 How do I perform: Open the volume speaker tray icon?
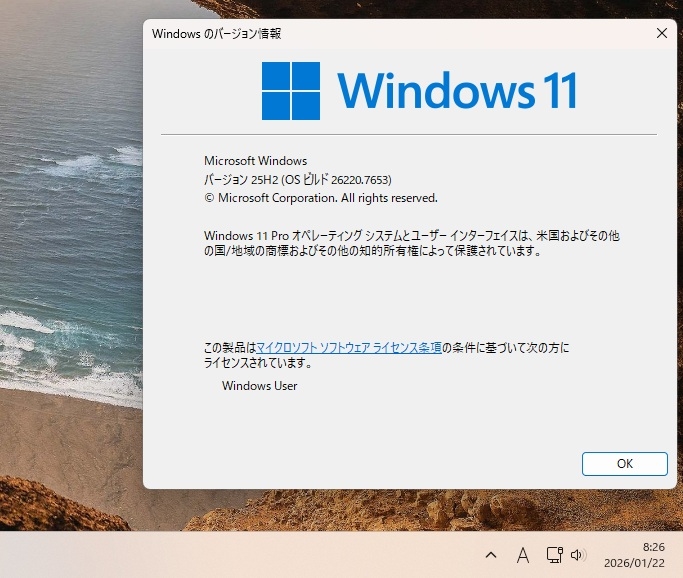coord(578,555)
